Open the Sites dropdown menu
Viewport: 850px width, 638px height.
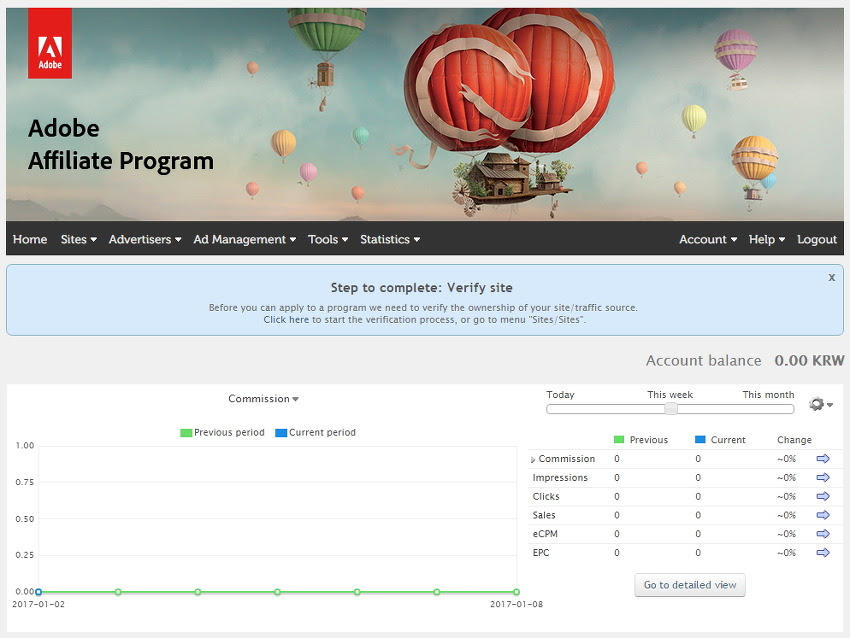(79, 239)
